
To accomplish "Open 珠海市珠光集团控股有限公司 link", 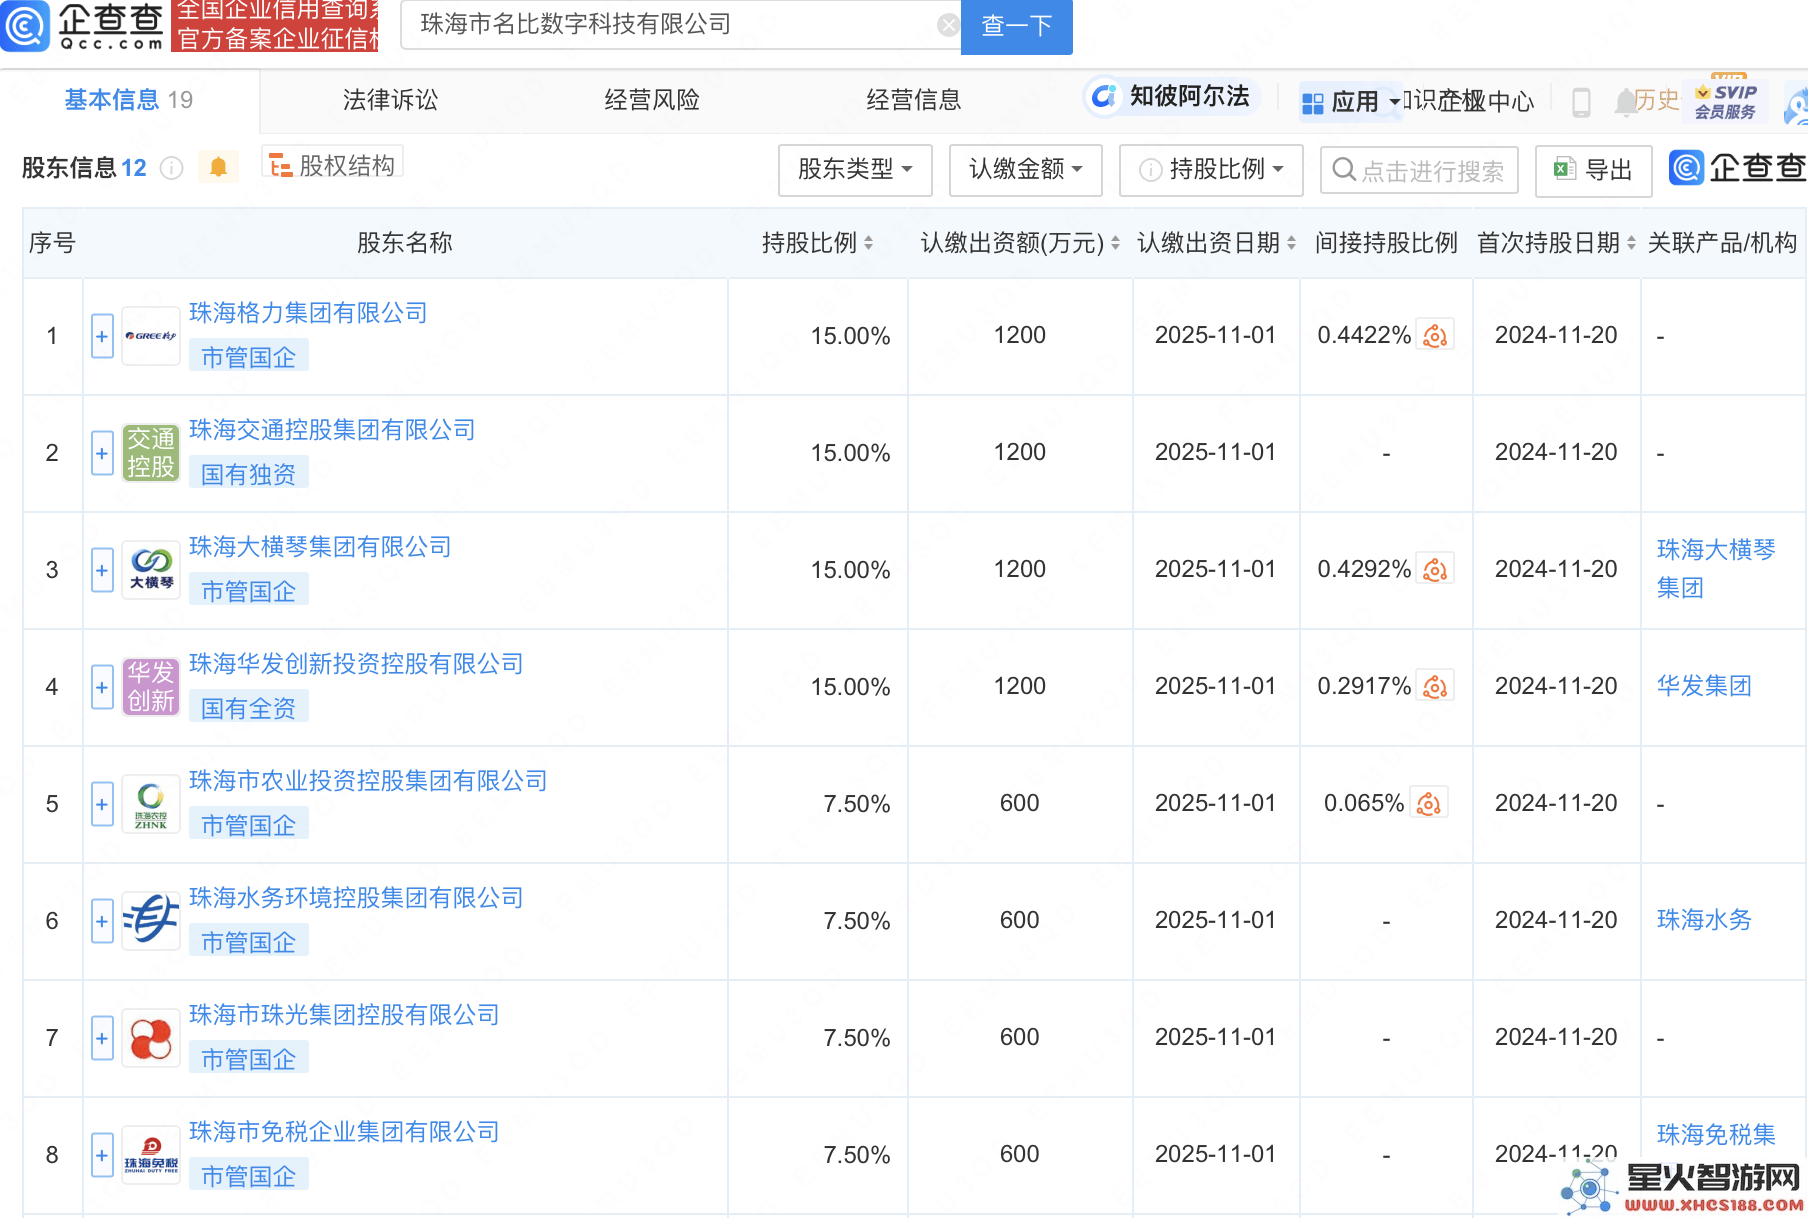I will pyautogui.click(x=344, y=1015).
